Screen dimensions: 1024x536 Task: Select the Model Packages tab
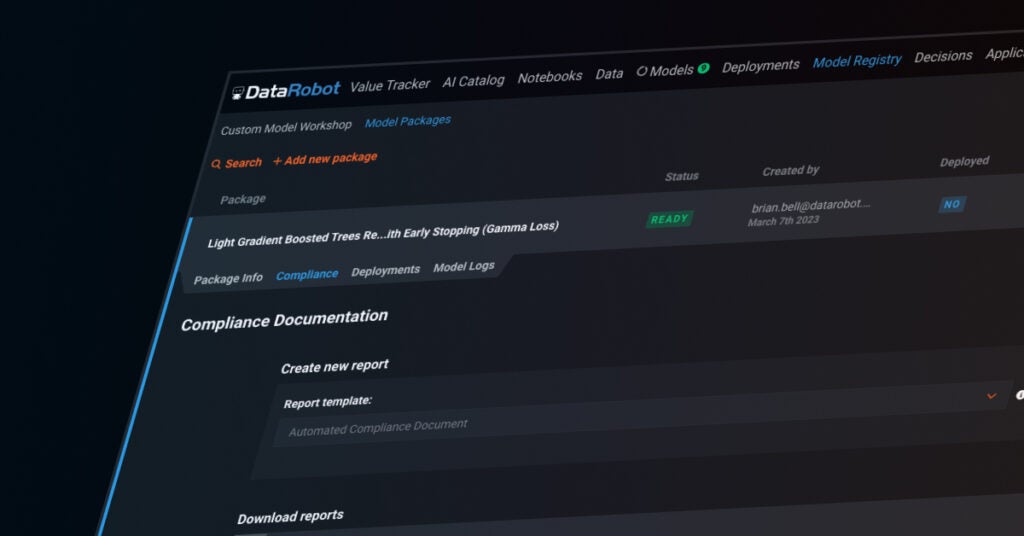[407, 121]
